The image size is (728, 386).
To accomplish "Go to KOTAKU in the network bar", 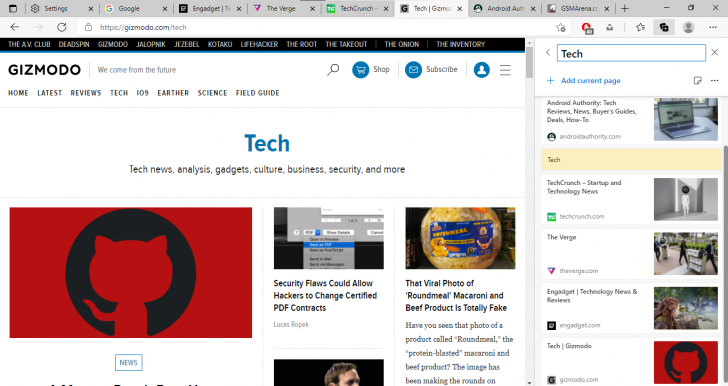I will (220, 45).
